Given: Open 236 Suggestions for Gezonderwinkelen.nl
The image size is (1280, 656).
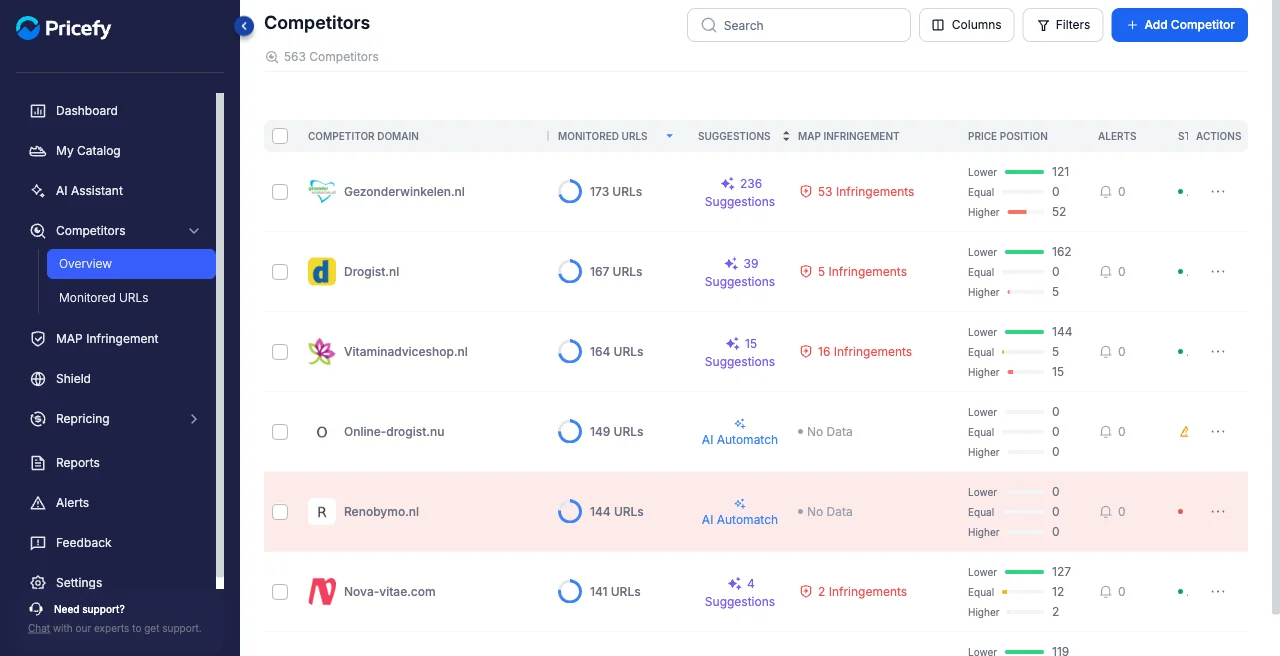Looking at the screenshot, I should (x=740, y=192).
